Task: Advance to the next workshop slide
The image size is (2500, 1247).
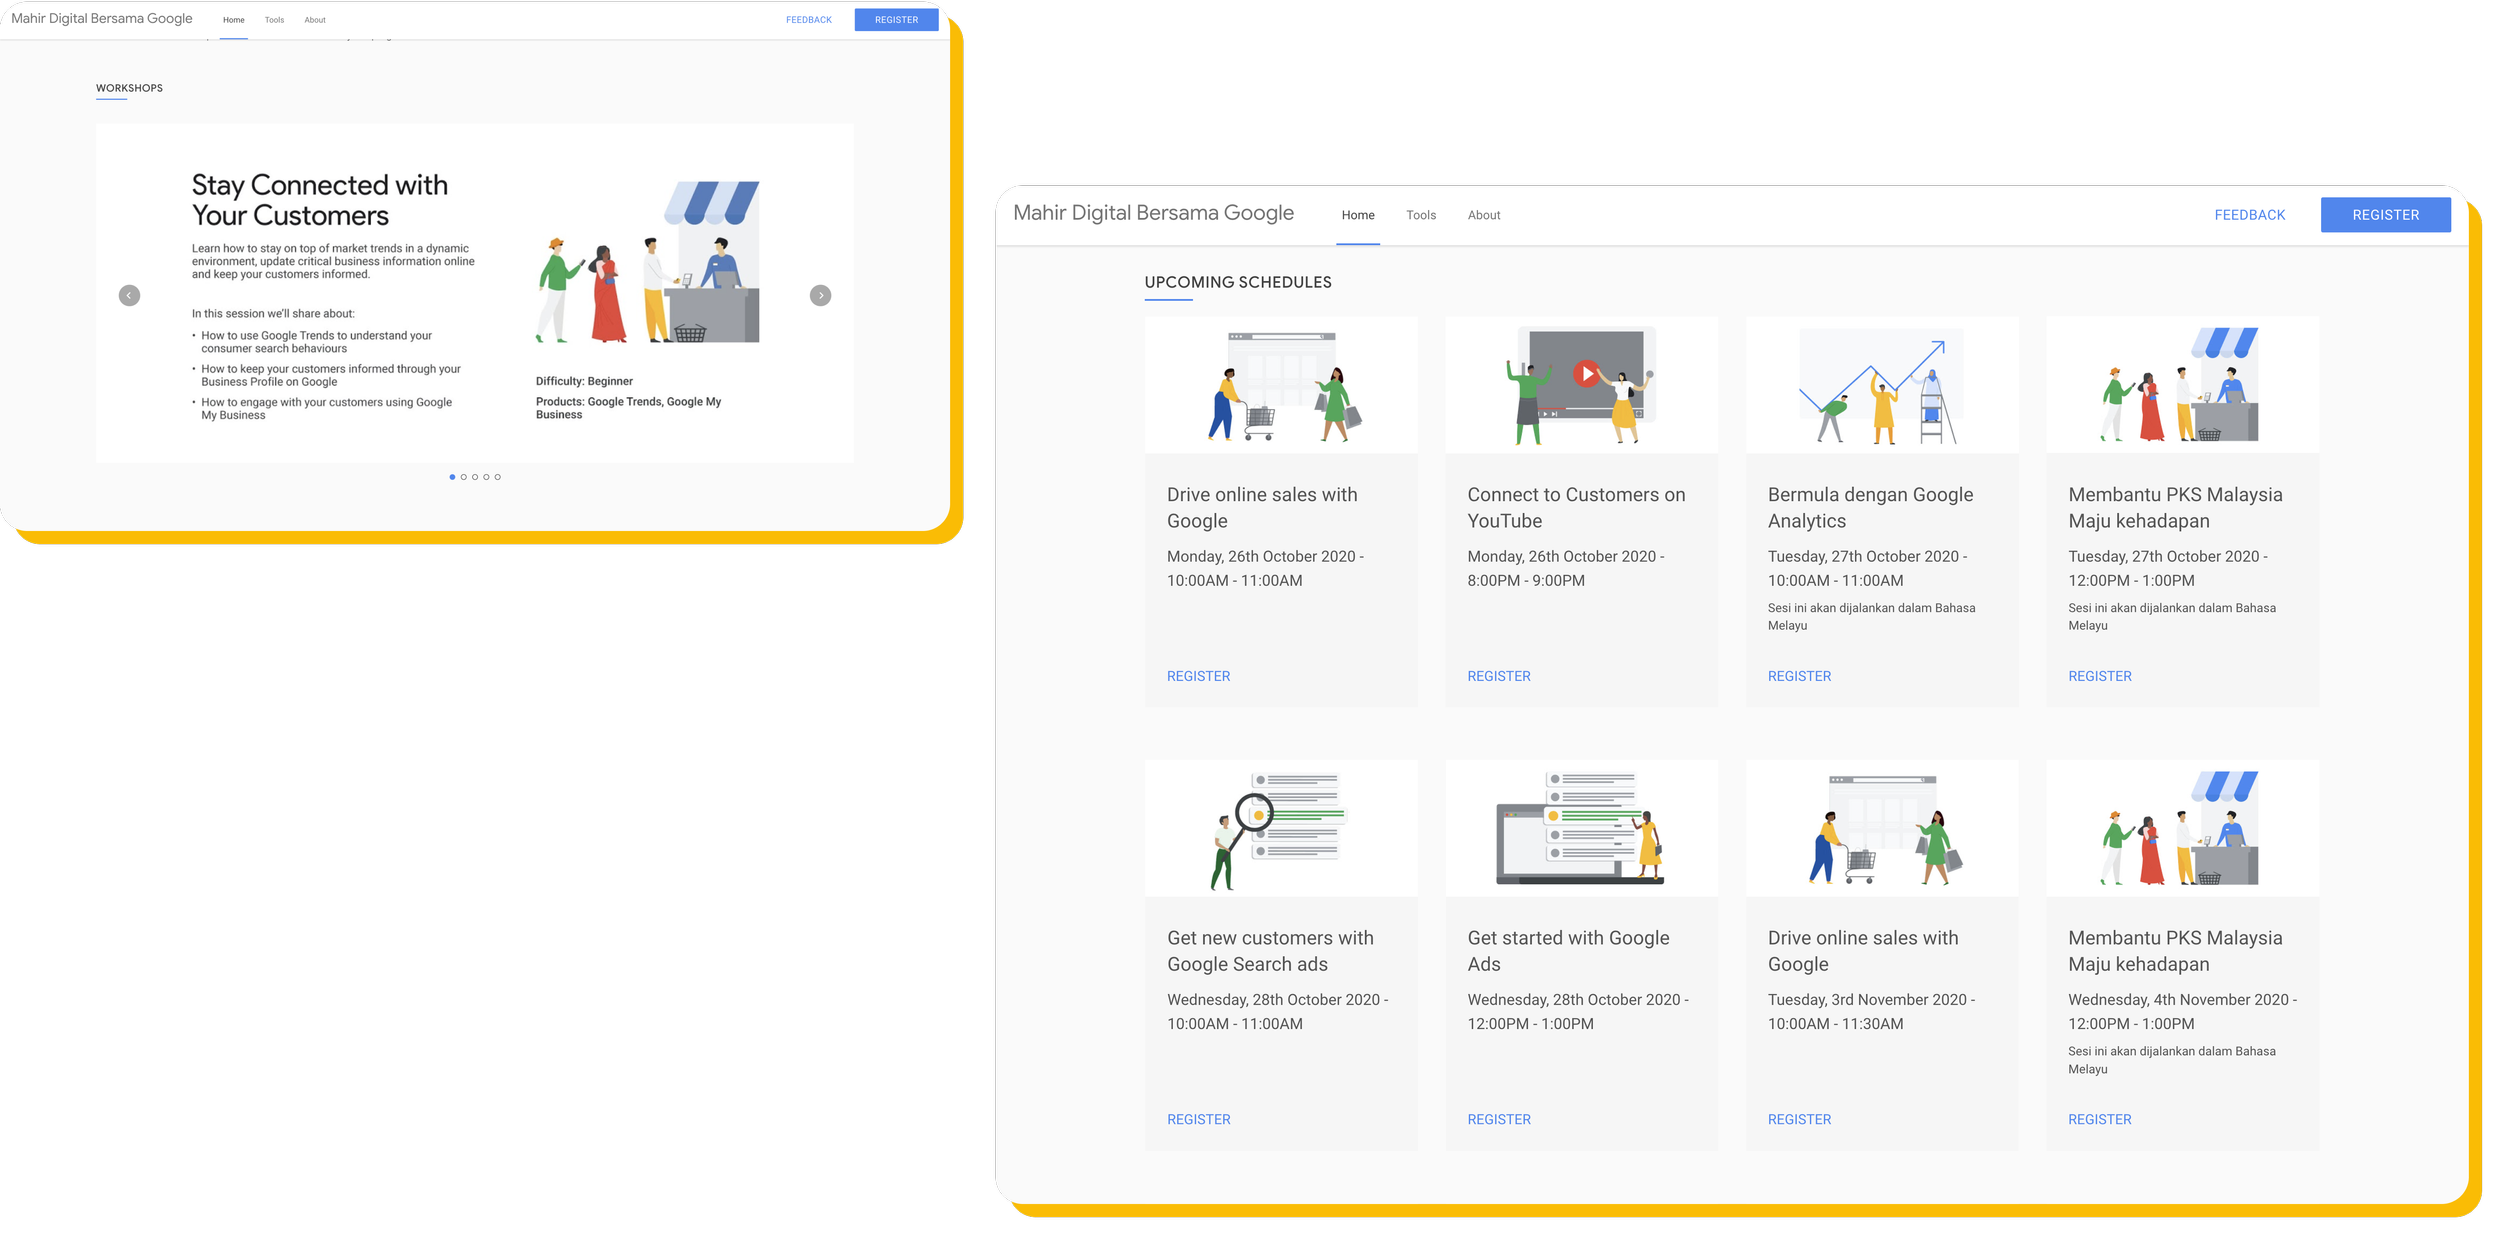Action: [820, 295]
